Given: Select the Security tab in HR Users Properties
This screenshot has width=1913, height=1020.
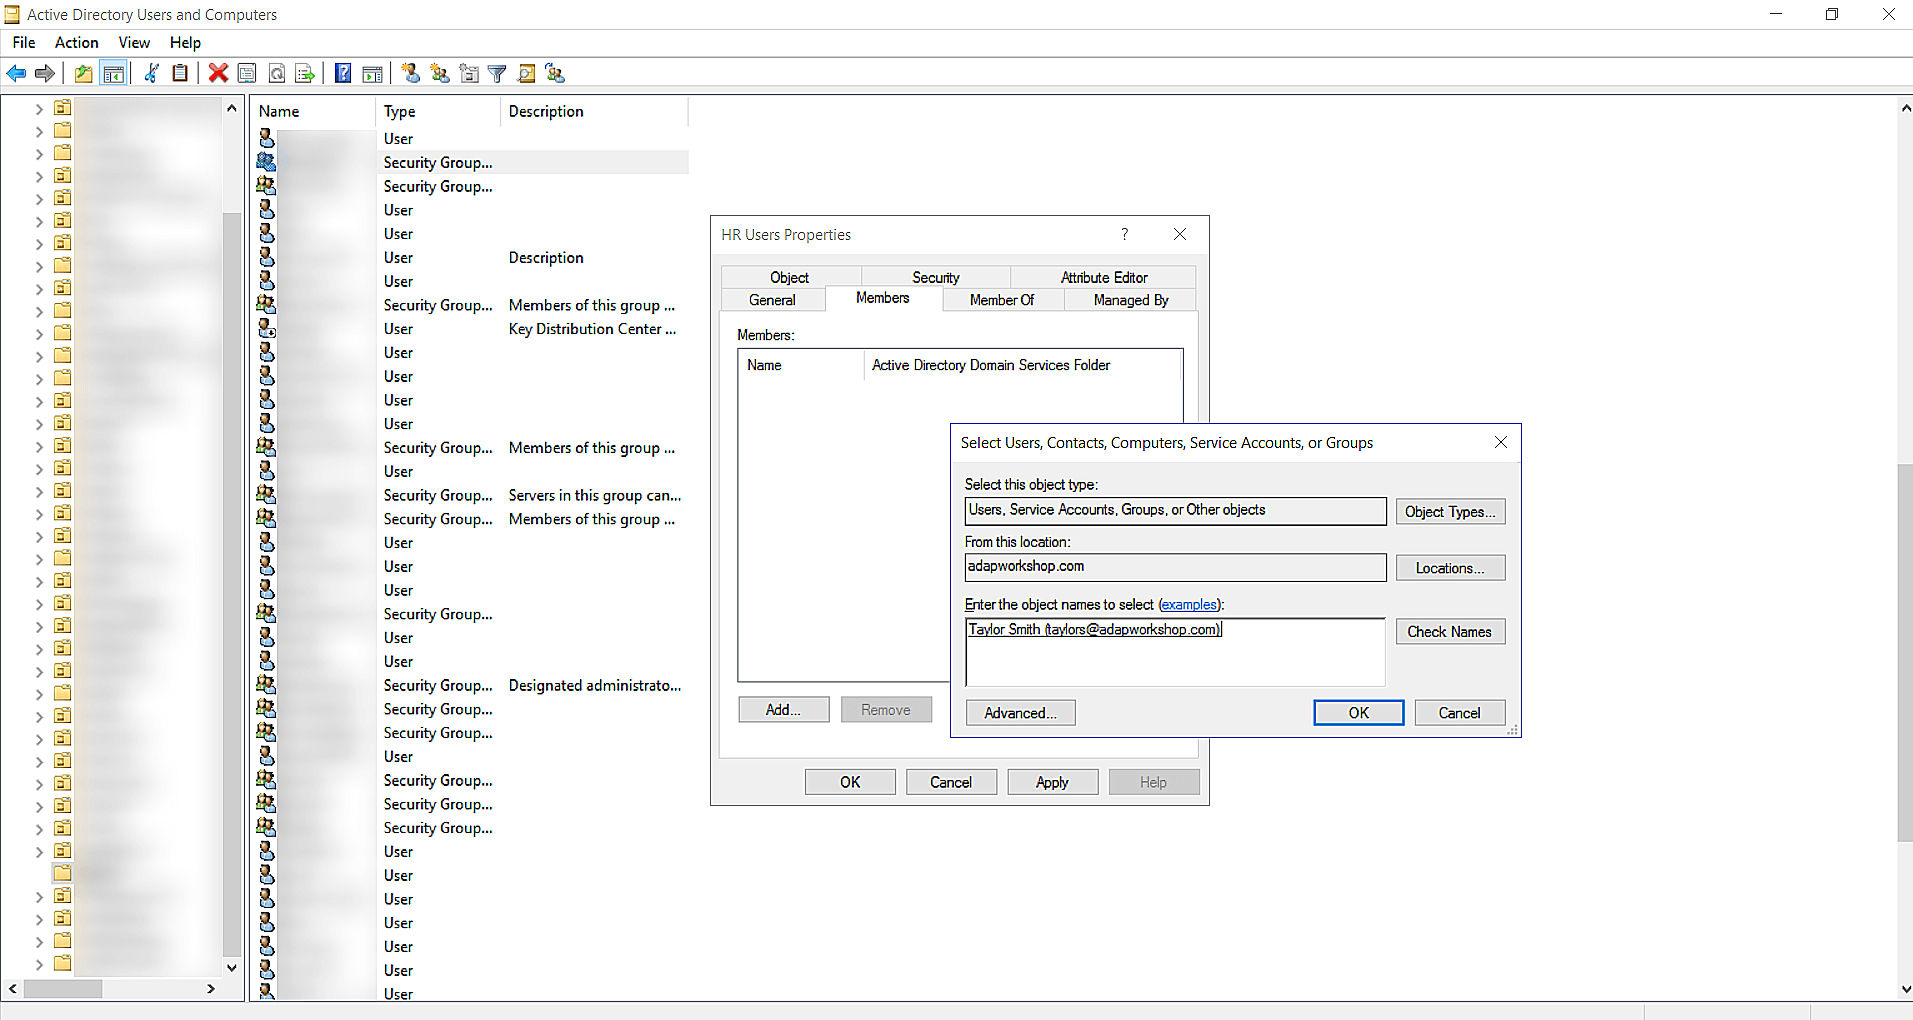Looking at the screenshot, I should pos(934,277).
